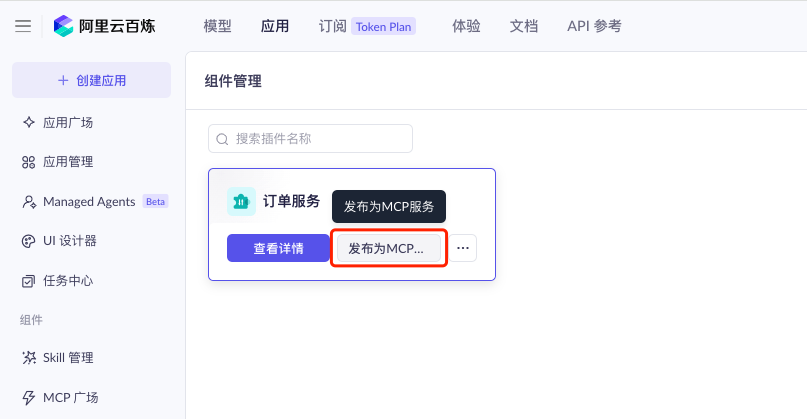Open the 文档 top navigation tab
This screenshot has width=807, height=419.
click(524, 26)
